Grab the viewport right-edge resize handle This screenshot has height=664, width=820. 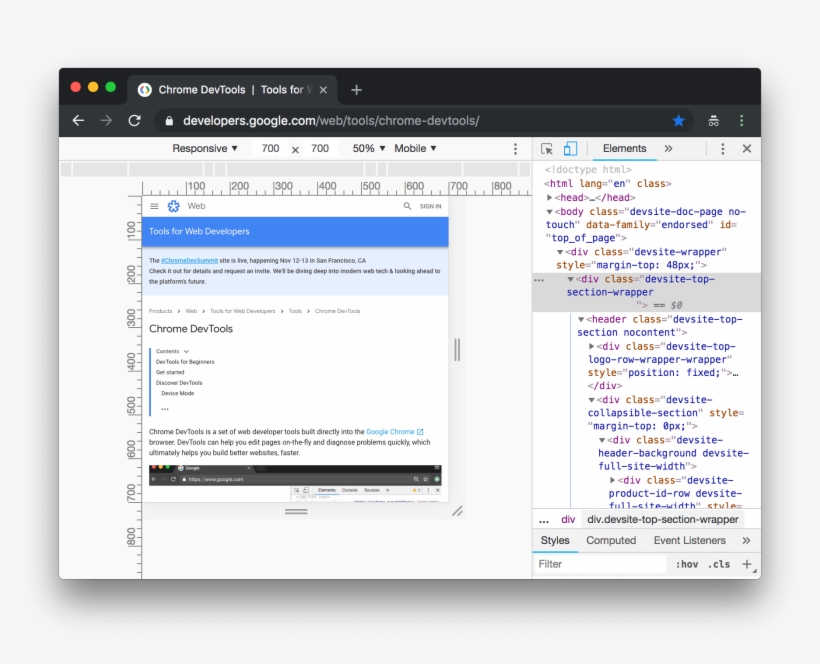[x=457, y=350]
